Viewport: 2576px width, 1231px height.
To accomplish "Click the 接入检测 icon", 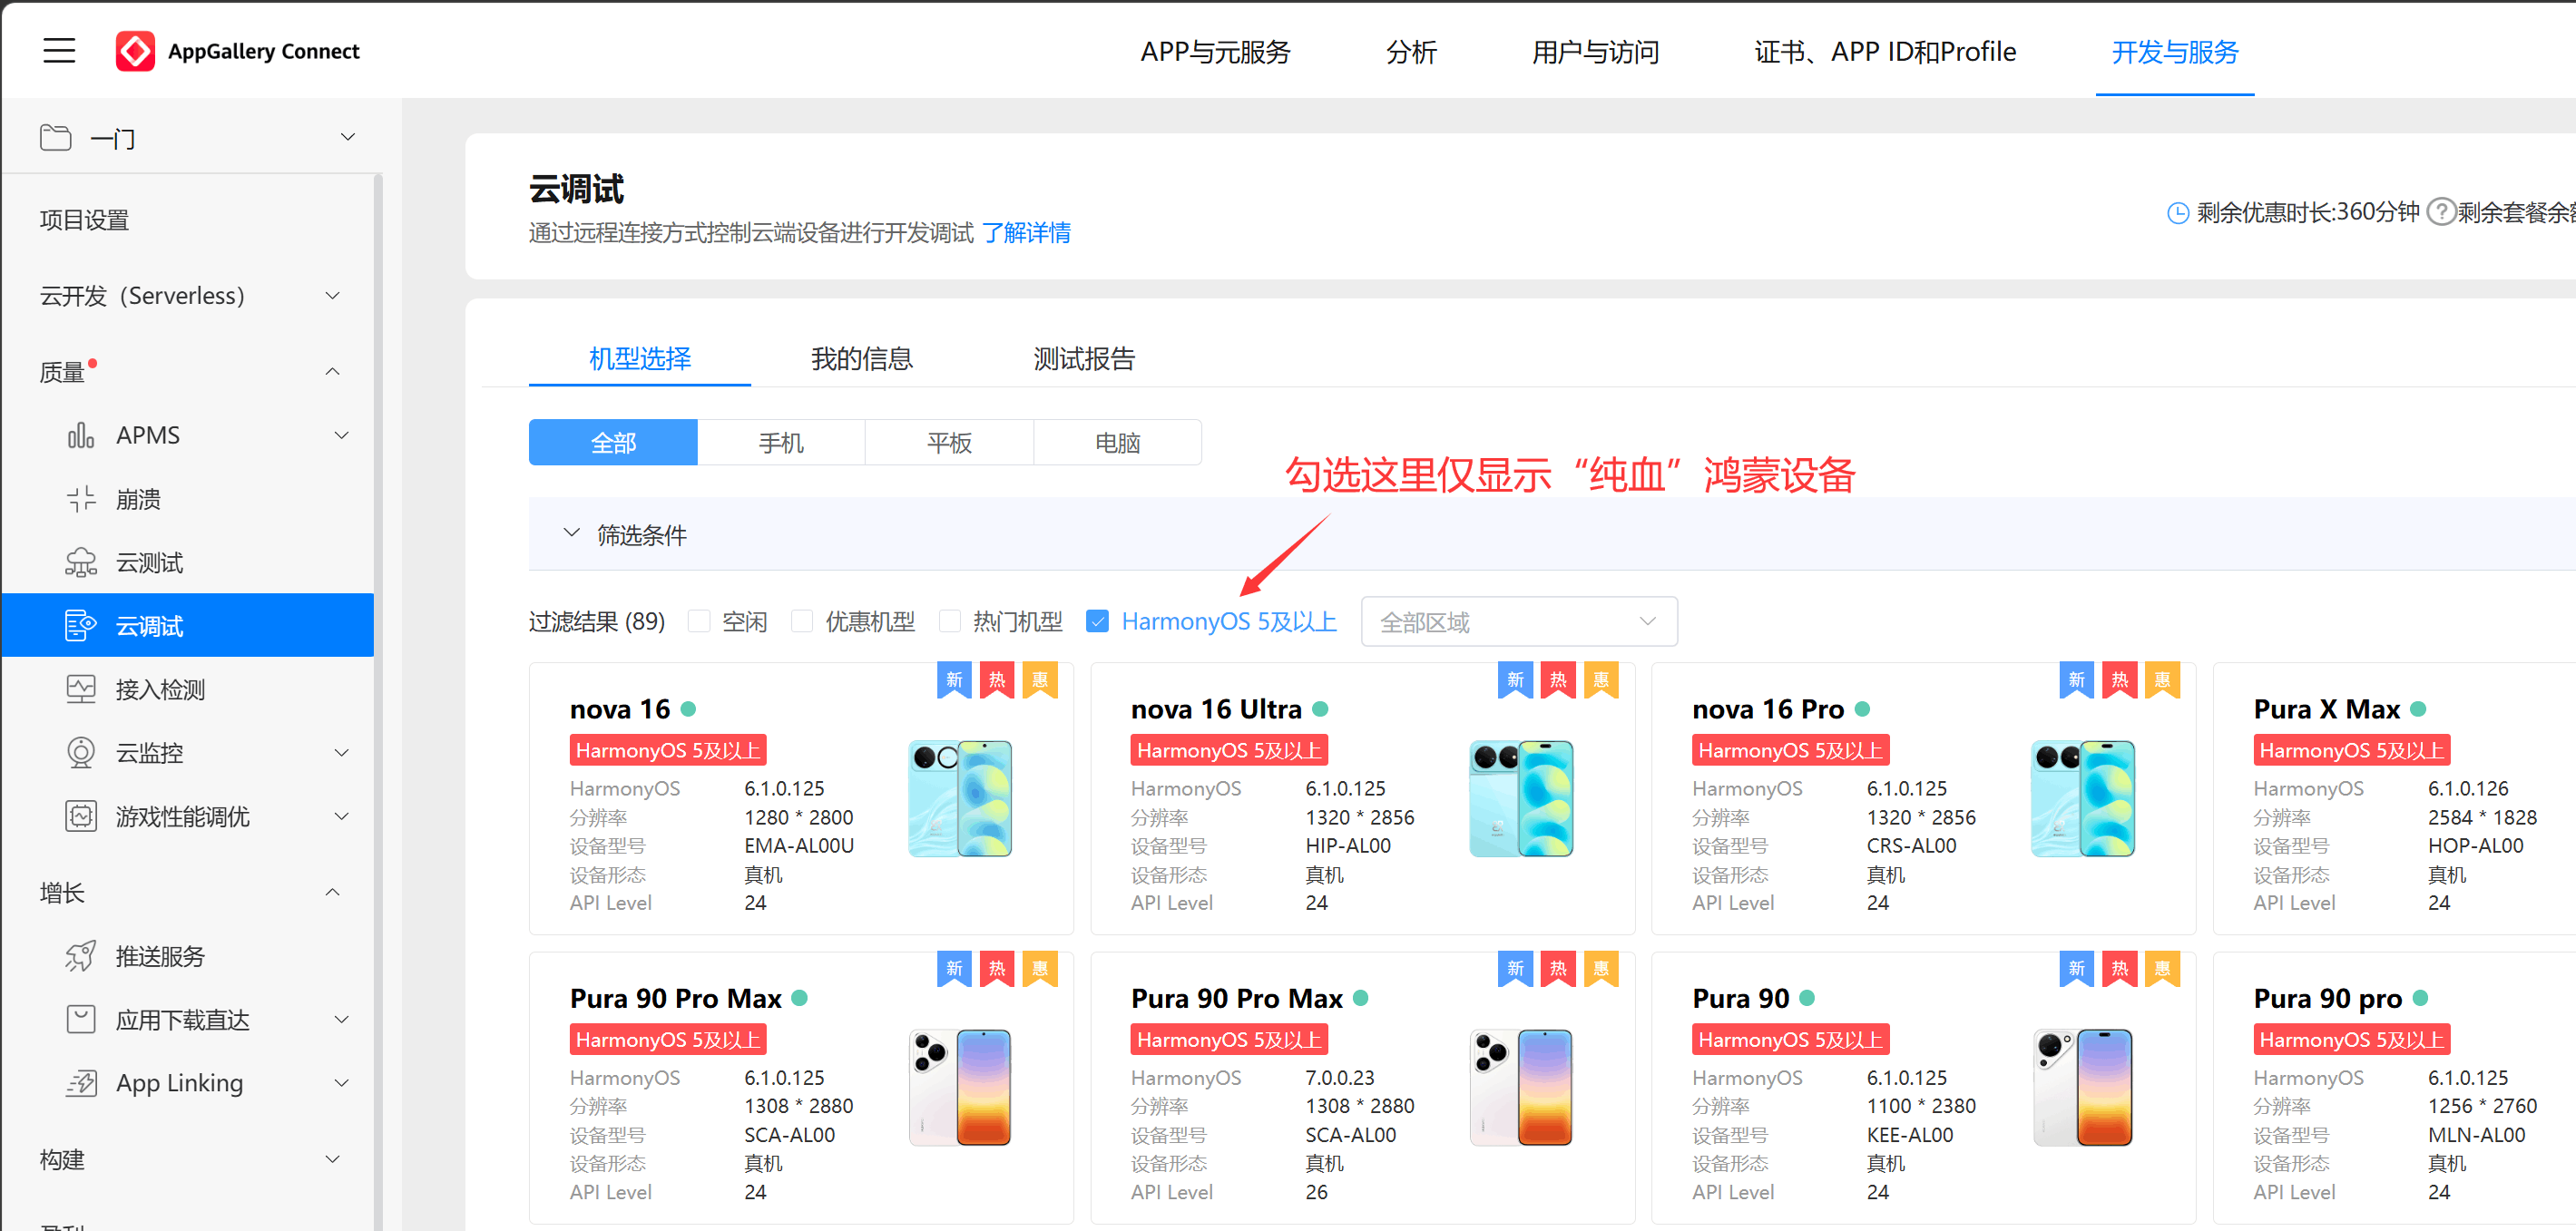I will click(81, 689).
